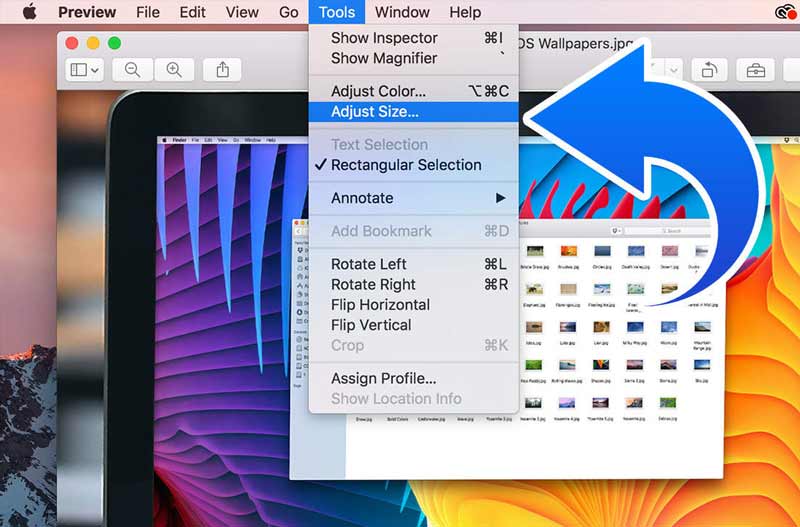
Task: Choose Flip Horizontal menu item
Action: (x=414, y=305)
